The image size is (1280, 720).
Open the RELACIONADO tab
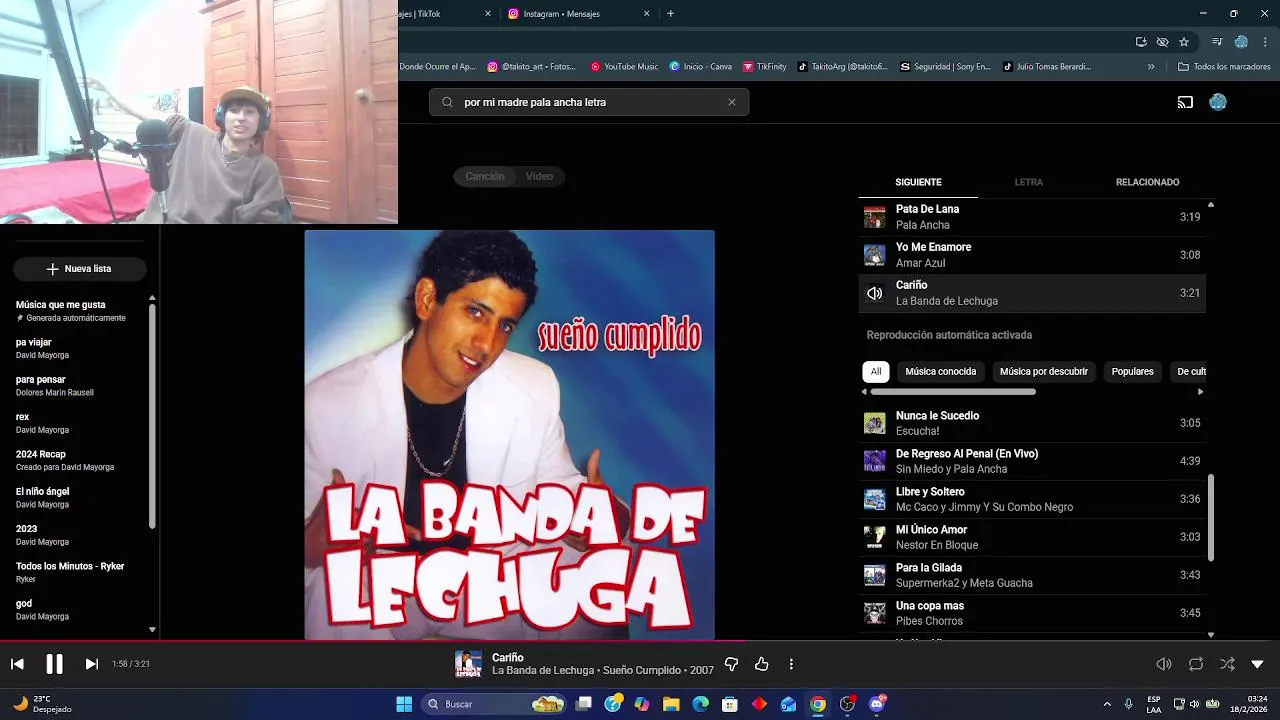click(1147, 182)
